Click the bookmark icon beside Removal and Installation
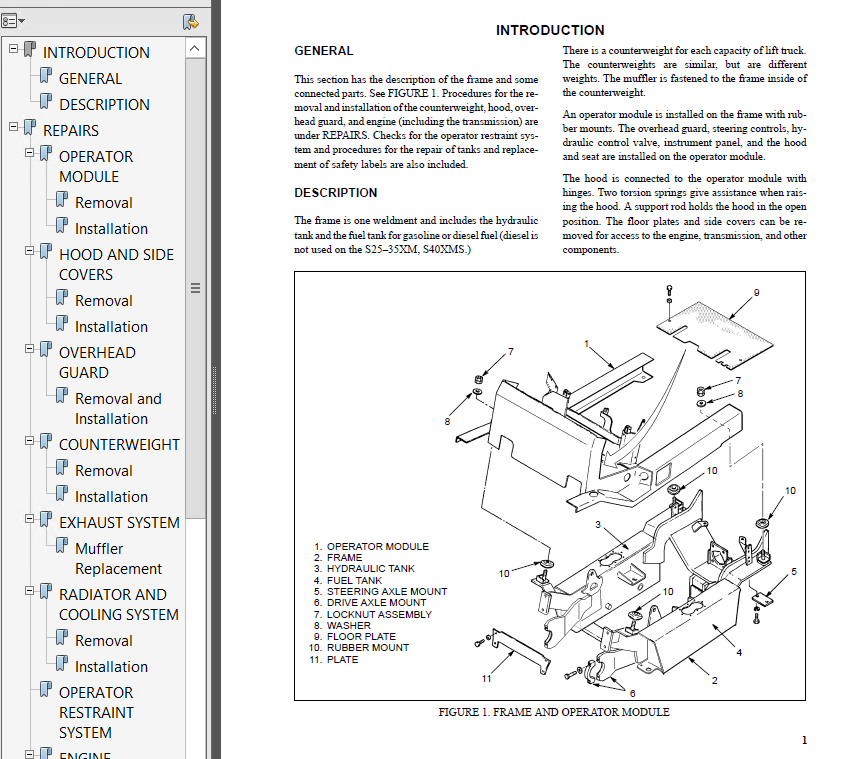The height and width of the screenshot is (759, 841). [x=62, y=396]
